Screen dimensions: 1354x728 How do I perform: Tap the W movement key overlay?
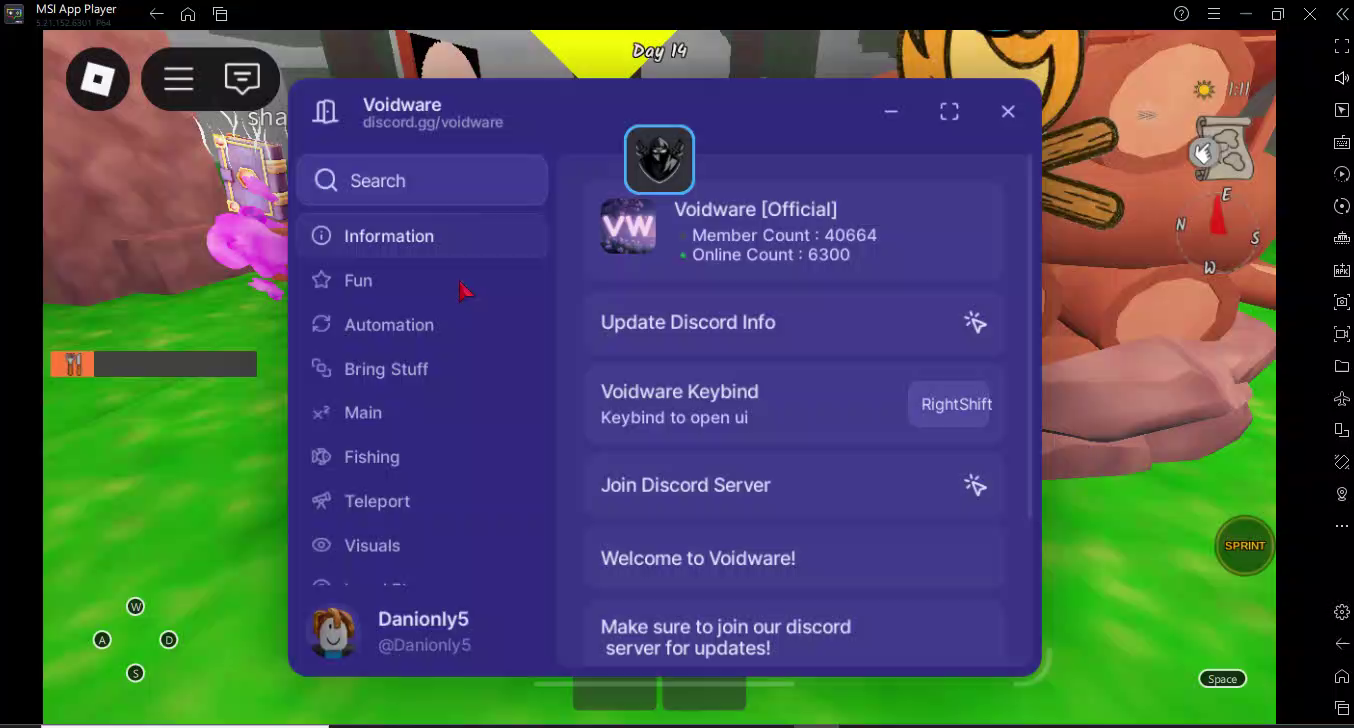pos(135,607)
